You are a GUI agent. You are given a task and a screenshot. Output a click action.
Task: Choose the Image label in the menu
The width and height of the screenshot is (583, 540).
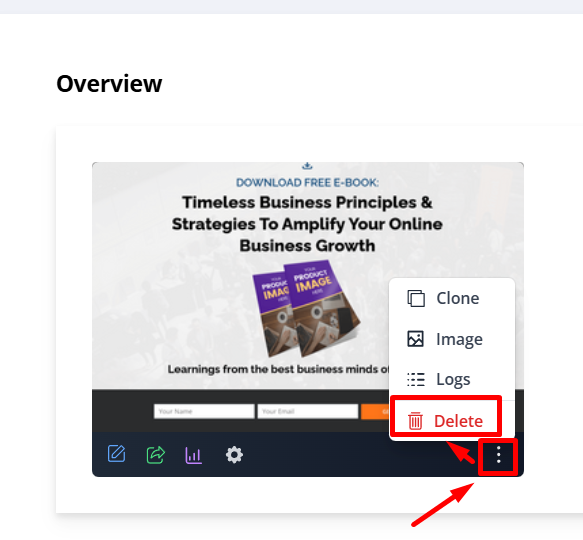459,339
